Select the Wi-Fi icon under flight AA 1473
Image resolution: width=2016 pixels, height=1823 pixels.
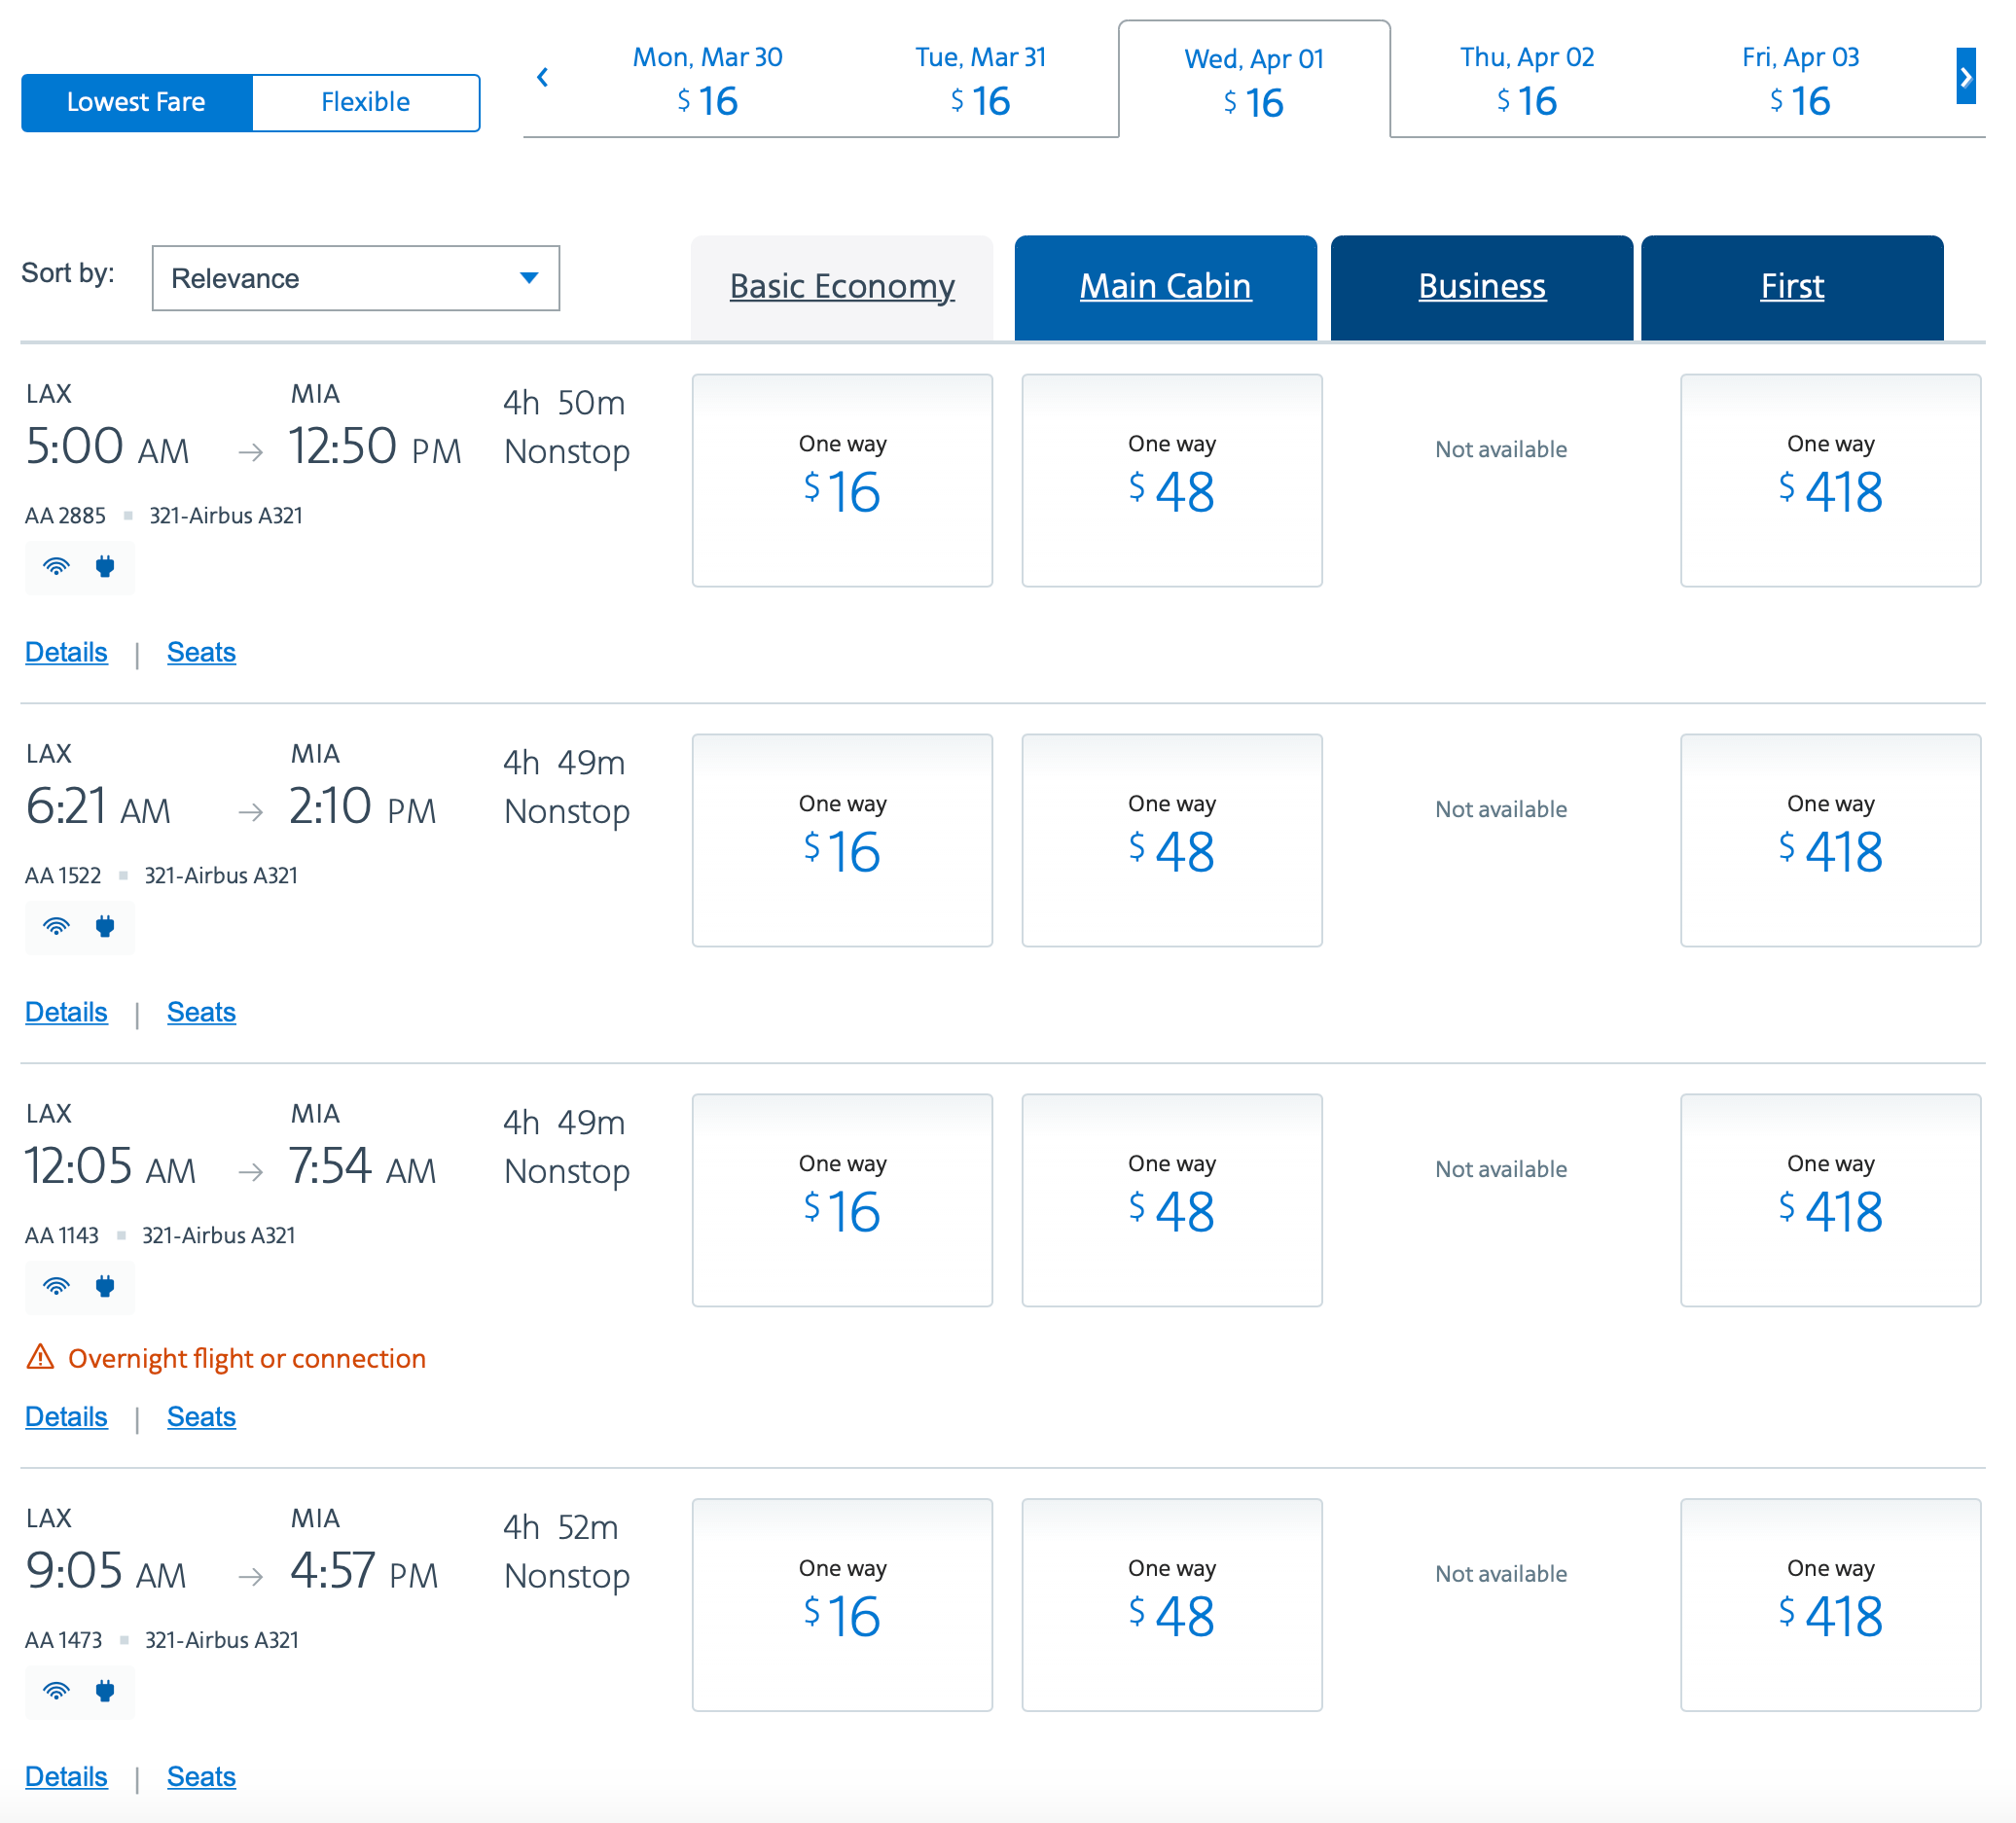pyautogui.click(x=57, y=1692)
